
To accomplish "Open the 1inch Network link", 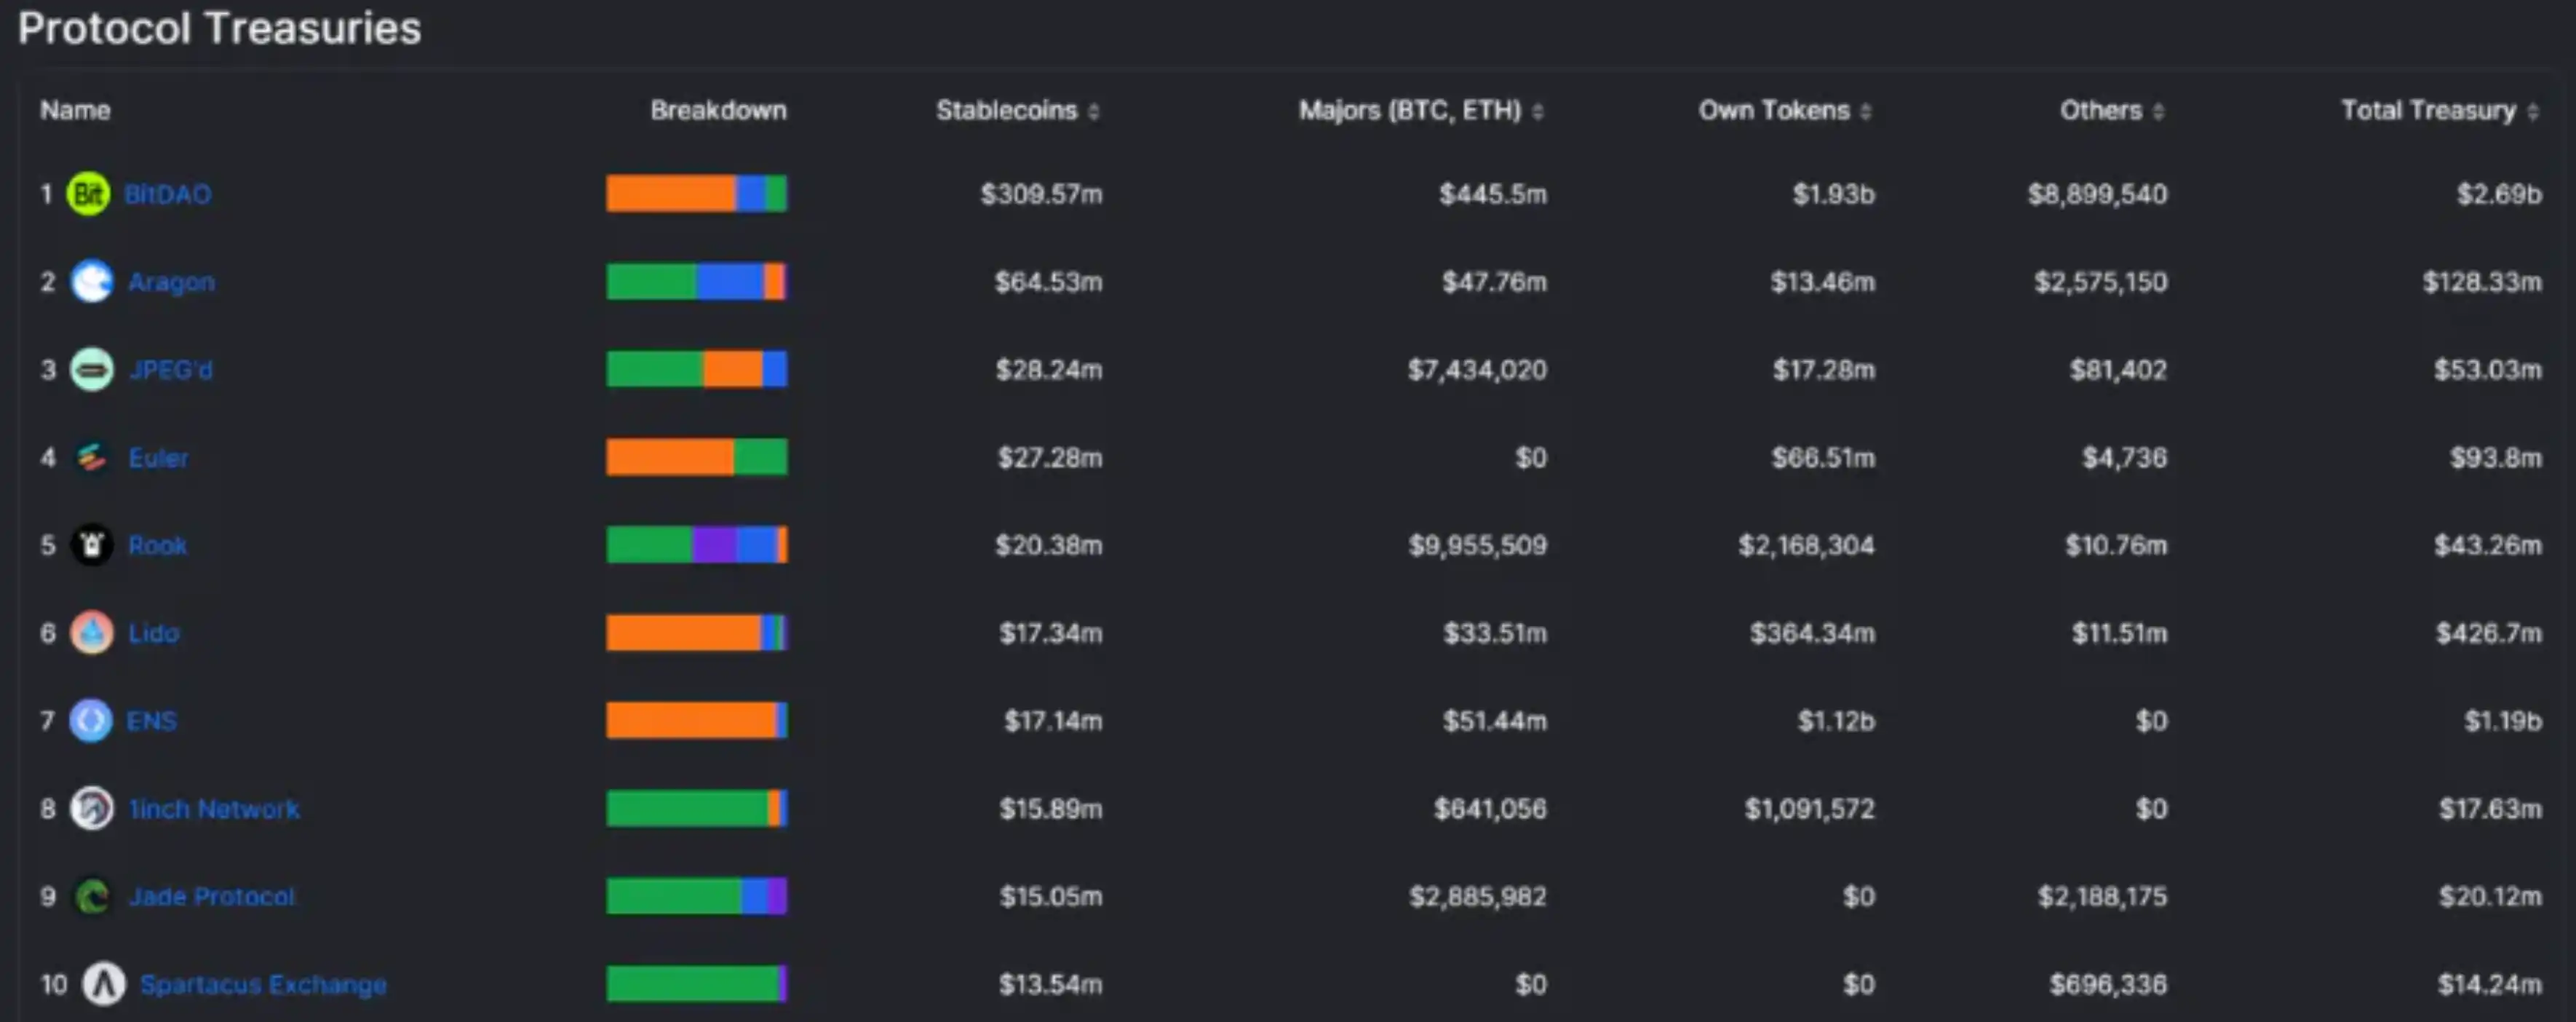I will click(214, 809).
